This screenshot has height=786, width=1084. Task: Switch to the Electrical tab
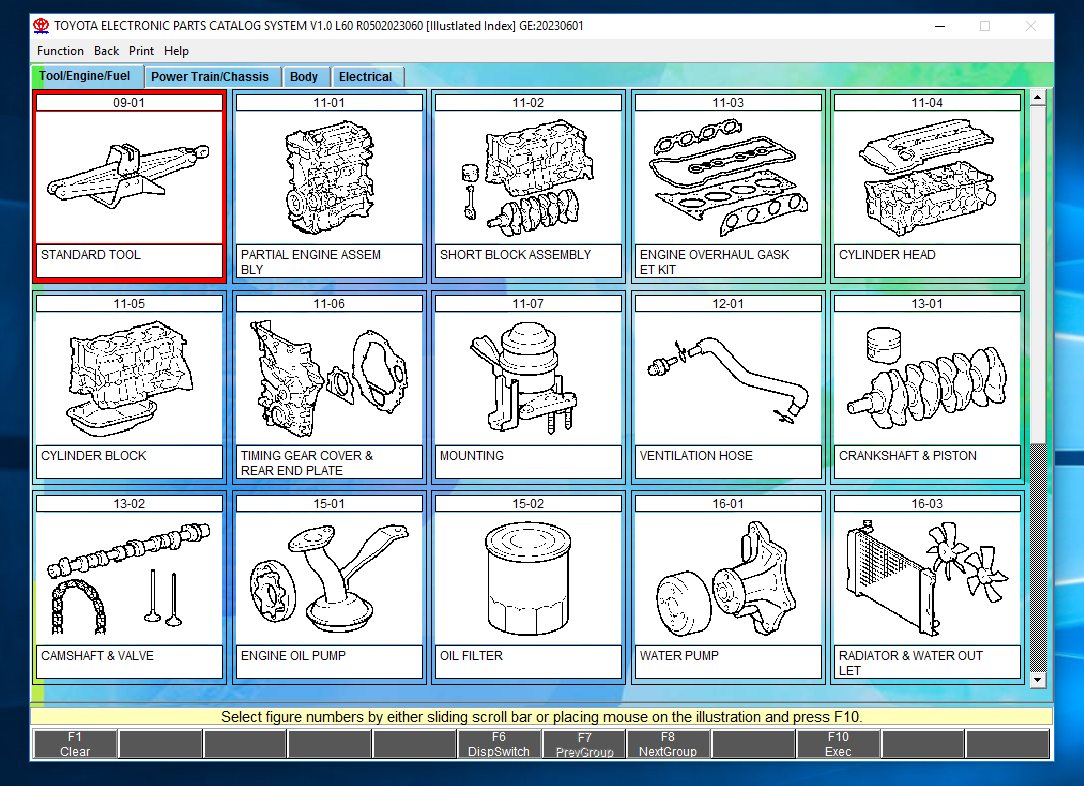click(366, 76)
